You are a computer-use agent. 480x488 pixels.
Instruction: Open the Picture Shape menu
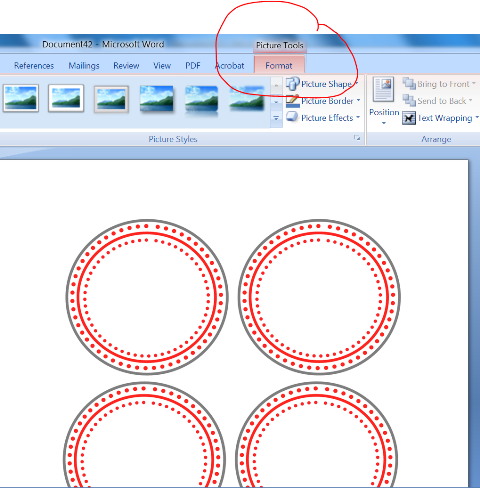coord(322,84)
